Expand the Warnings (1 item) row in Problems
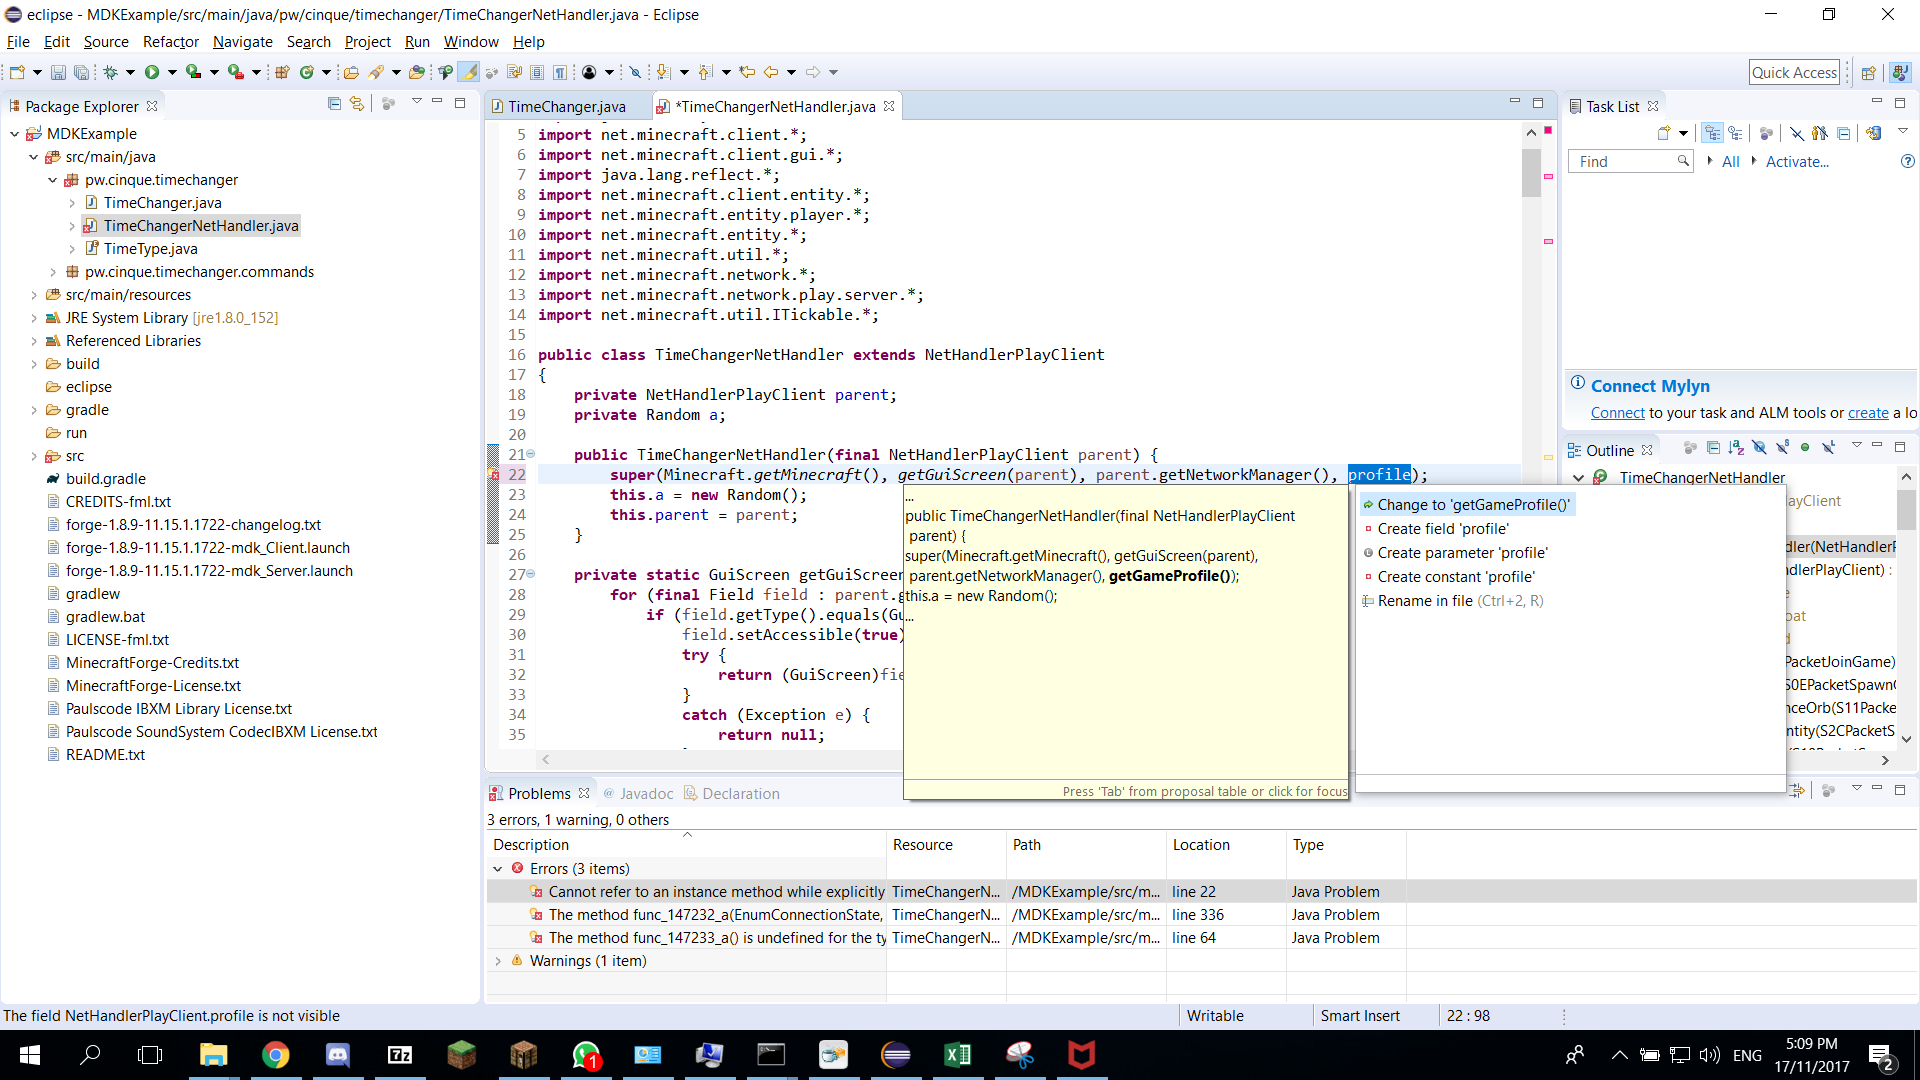 tap(498, 960)
